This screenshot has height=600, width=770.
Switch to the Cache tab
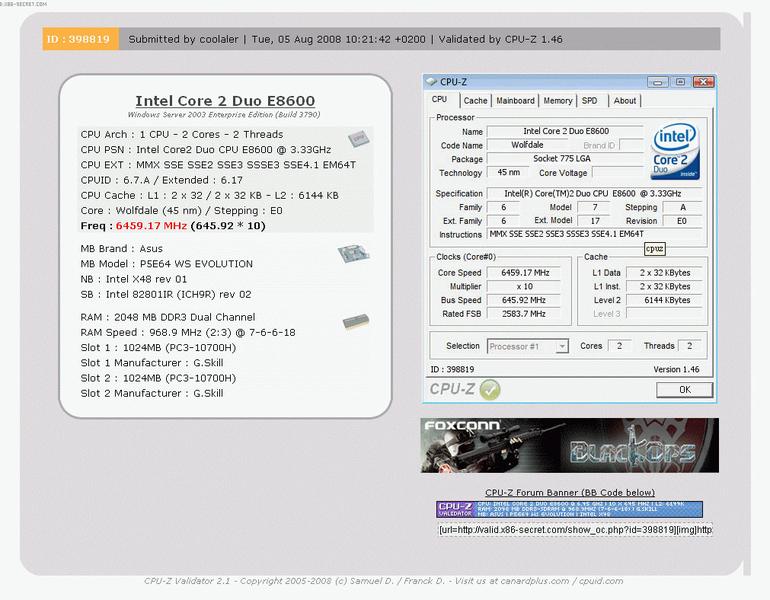(475, 101)
